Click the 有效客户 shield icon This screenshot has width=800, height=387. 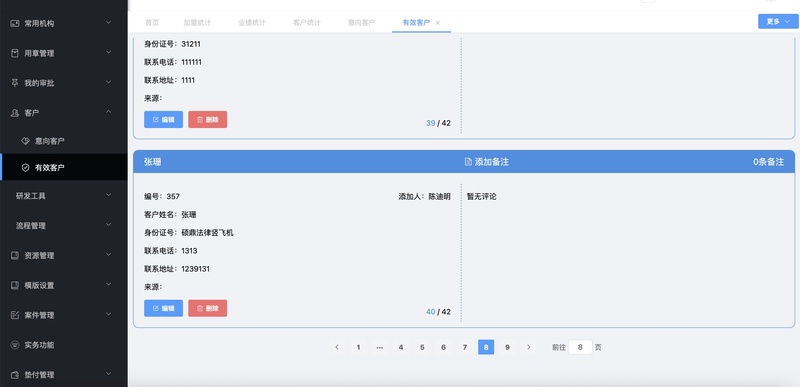tap(26, 168)
